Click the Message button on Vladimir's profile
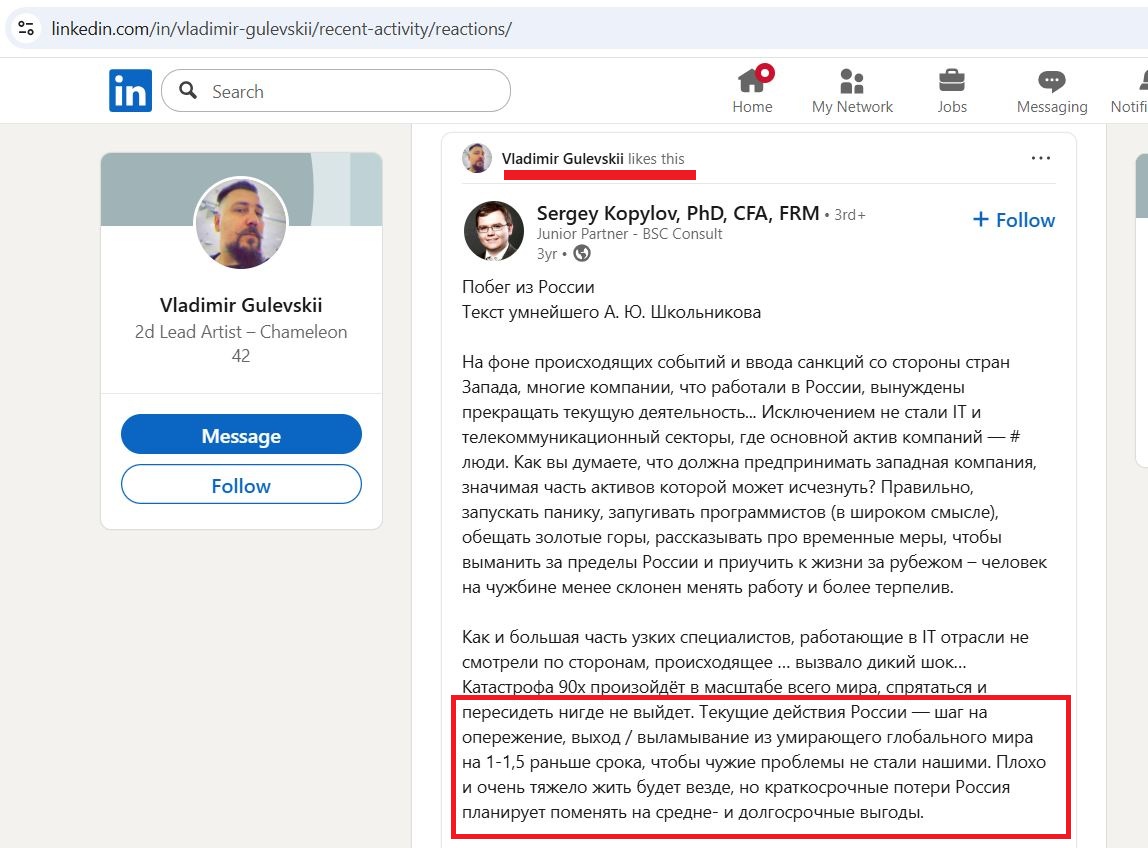This screenshot has width=1148, height=848. click(240, 434)
